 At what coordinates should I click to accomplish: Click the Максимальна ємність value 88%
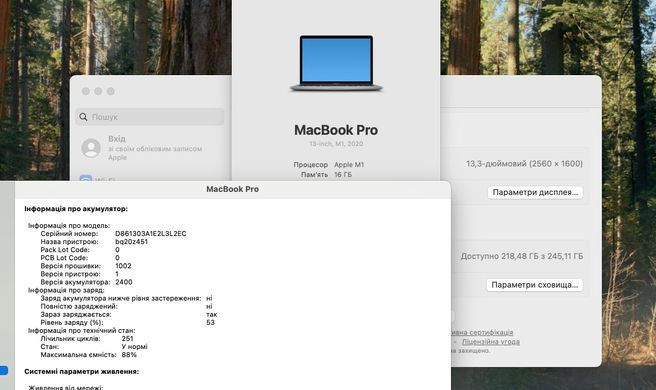click(129, 354)
